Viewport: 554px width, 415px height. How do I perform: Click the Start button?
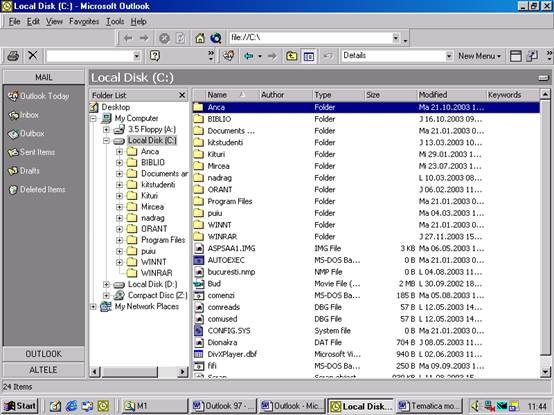pyautogui.click(x=20, y=406)
